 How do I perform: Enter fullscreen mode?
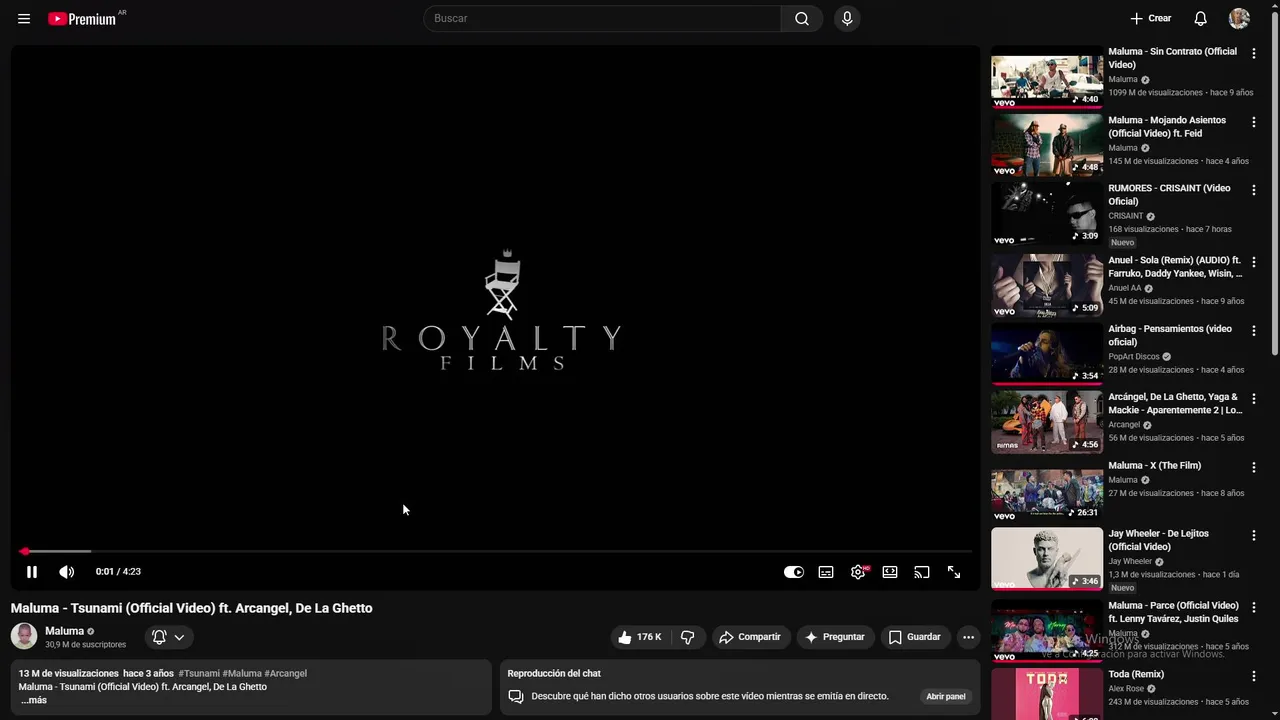pos(954,572)
